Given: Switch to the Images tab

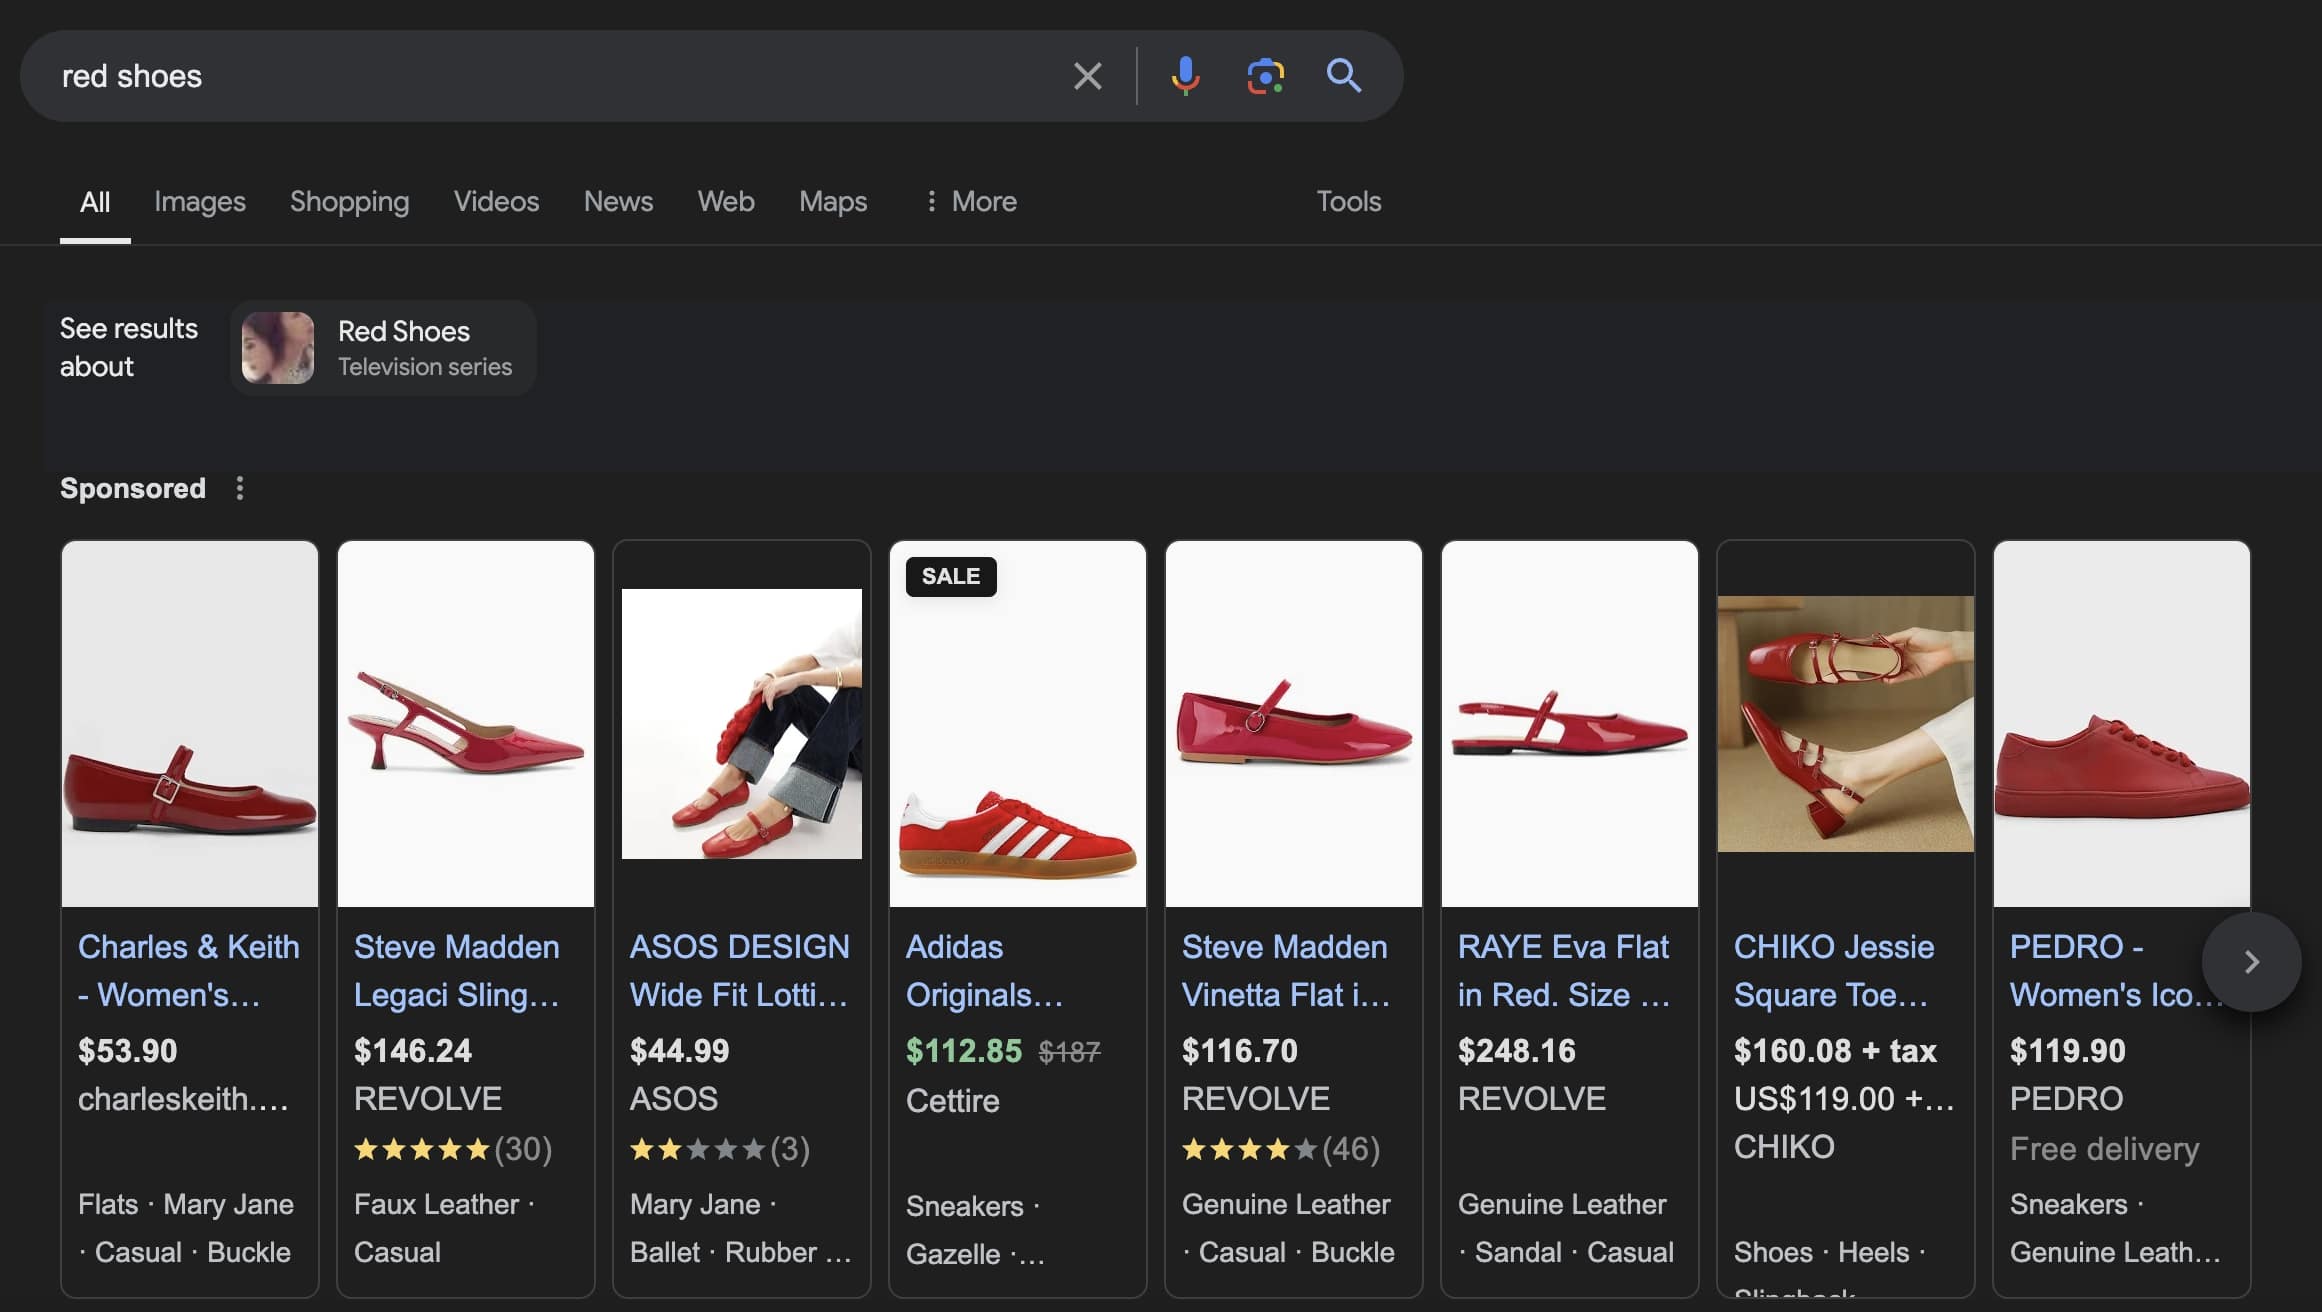Looking at the screenshot, I should coord(200,202).
